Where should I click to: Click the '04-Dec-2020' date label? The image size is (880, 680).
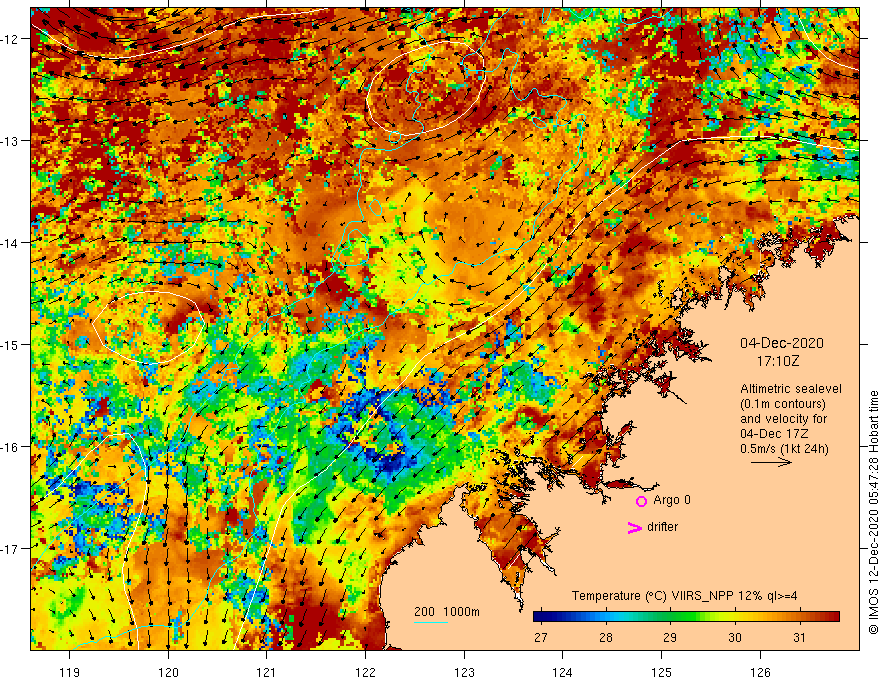pyautogui.click(x=782, y=343)
